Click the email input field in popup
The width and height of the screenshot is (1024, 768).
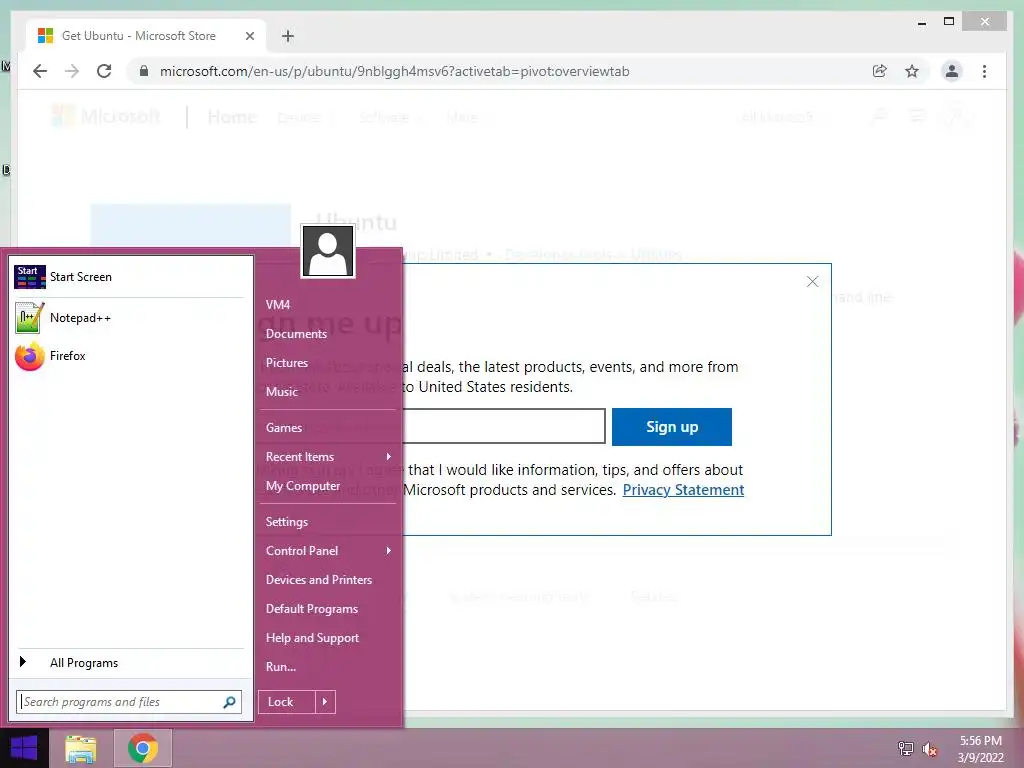pos(504,426)
